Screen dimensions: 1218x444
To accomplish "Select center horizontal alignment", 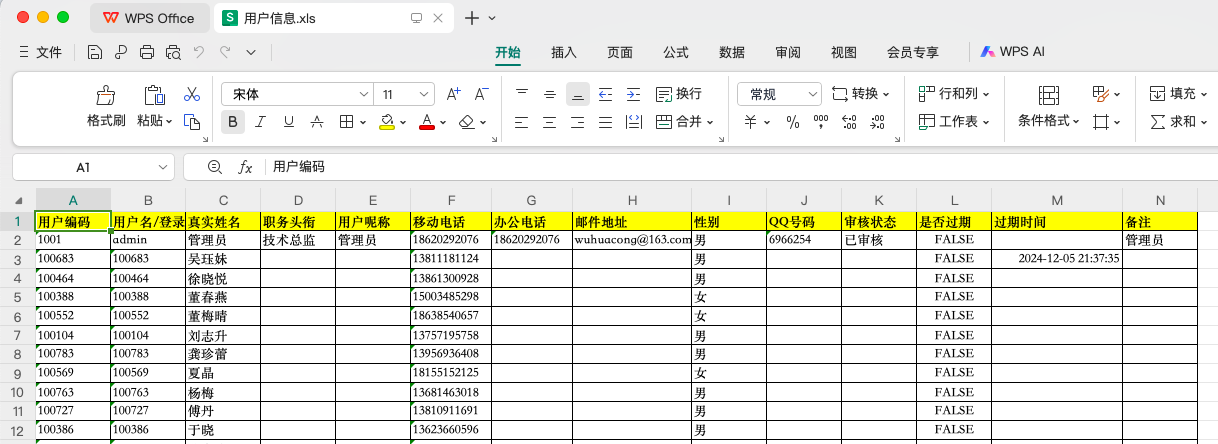I will tap(549, 122).
